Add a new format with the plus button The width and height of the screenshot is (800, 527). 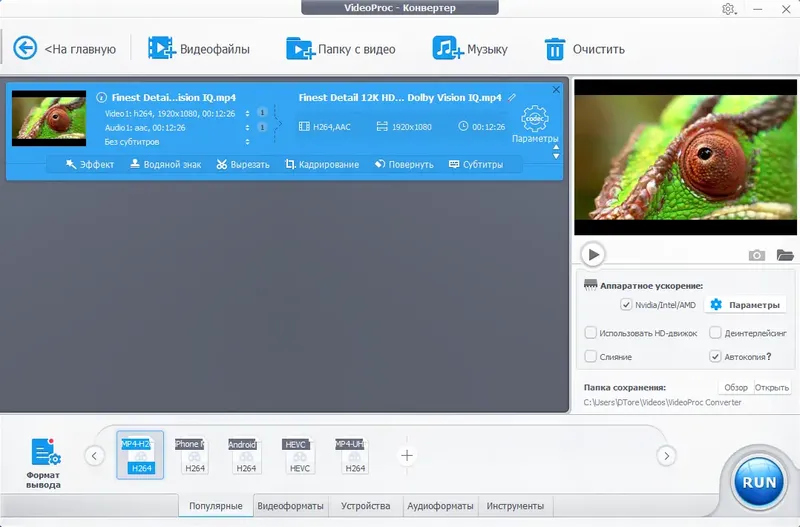(x=407, y=455)
